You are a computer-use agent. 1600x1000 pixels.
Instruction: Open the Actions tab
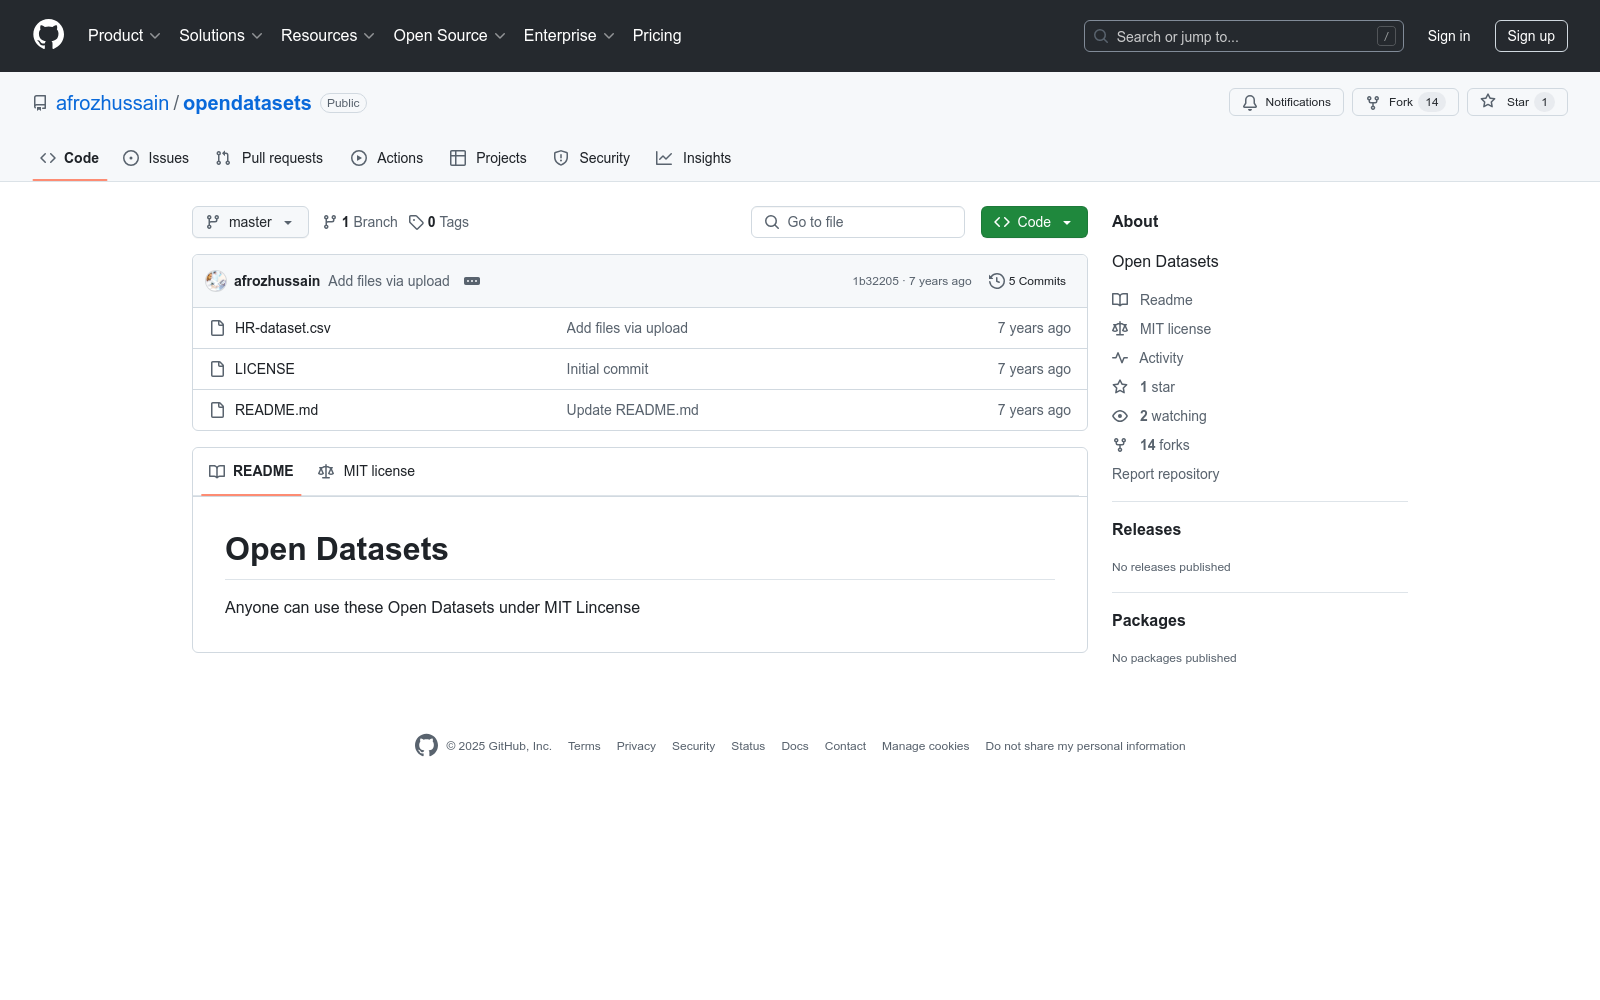tap(387, 158)
